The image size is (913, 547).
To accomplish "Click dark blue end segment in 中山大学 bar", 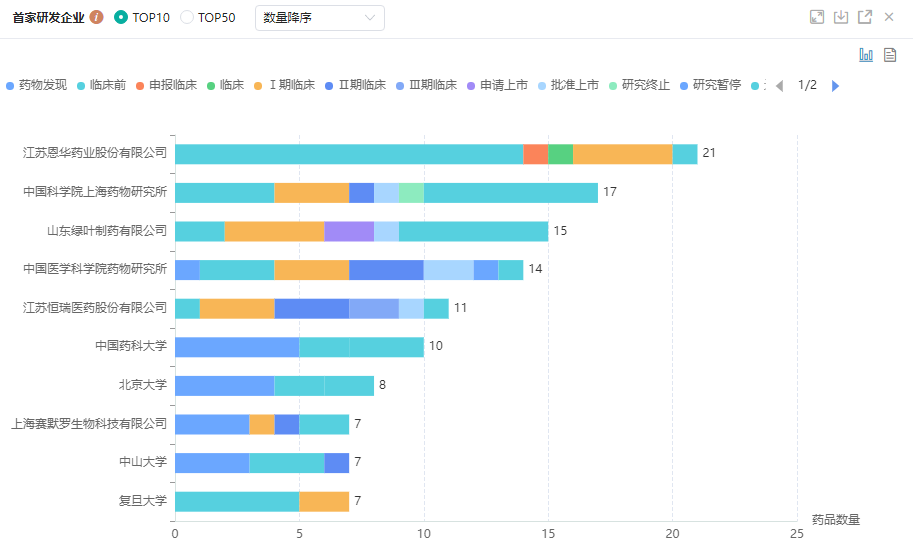I will [x=337, y=463].
